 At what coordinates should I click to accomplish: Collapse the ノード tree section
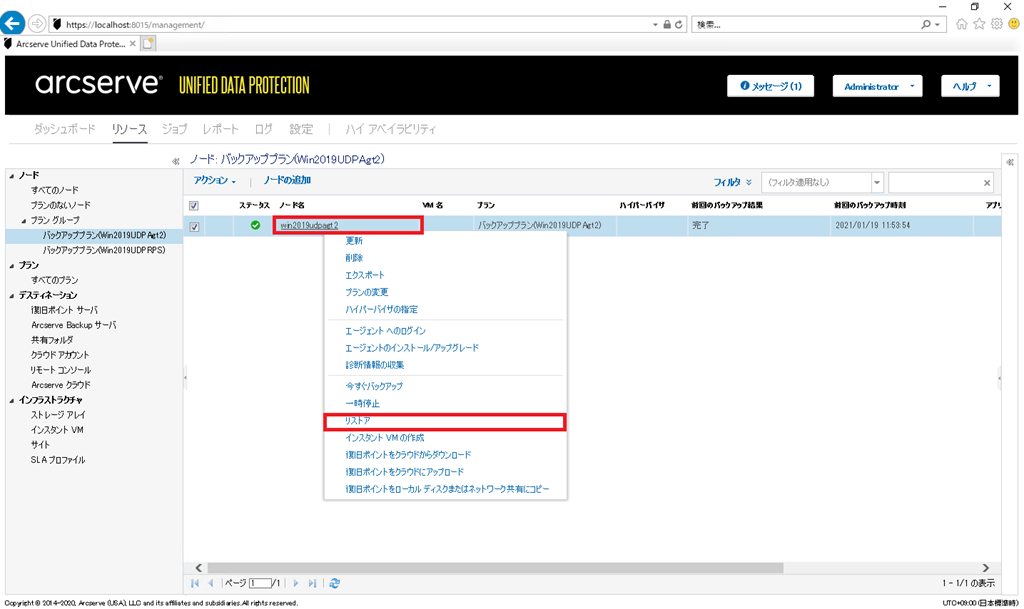pyautogui.click(x=12, y=176)
